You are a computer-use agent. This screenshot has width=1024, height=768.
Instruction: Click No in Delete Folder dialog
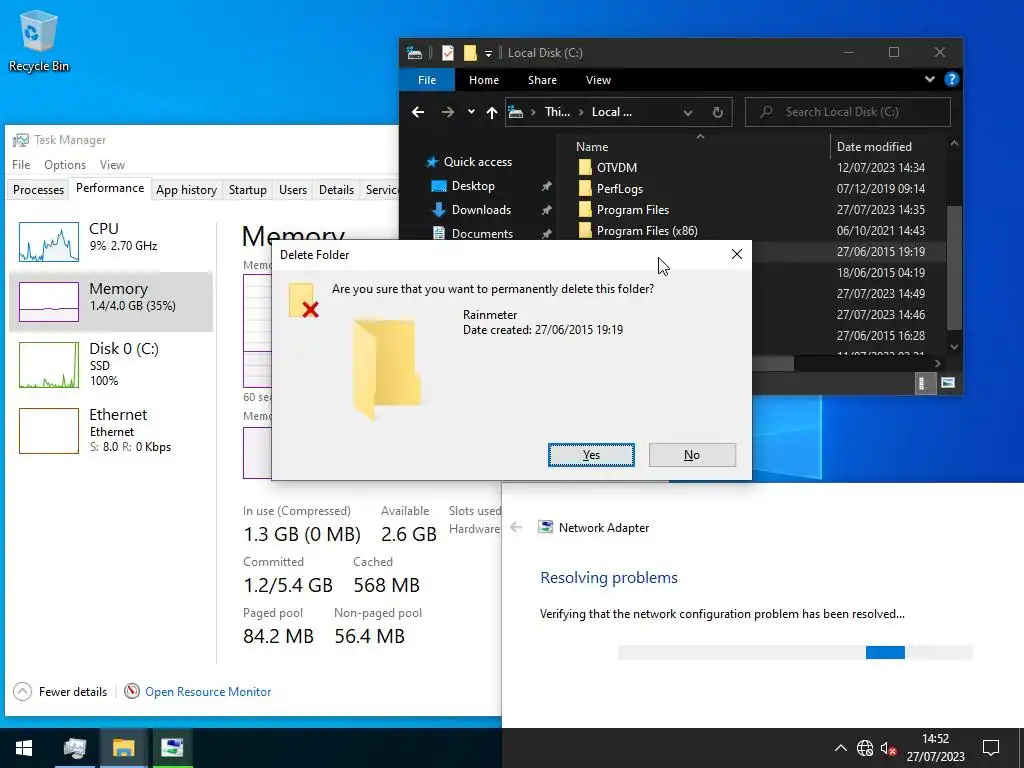tap(692, 455)
